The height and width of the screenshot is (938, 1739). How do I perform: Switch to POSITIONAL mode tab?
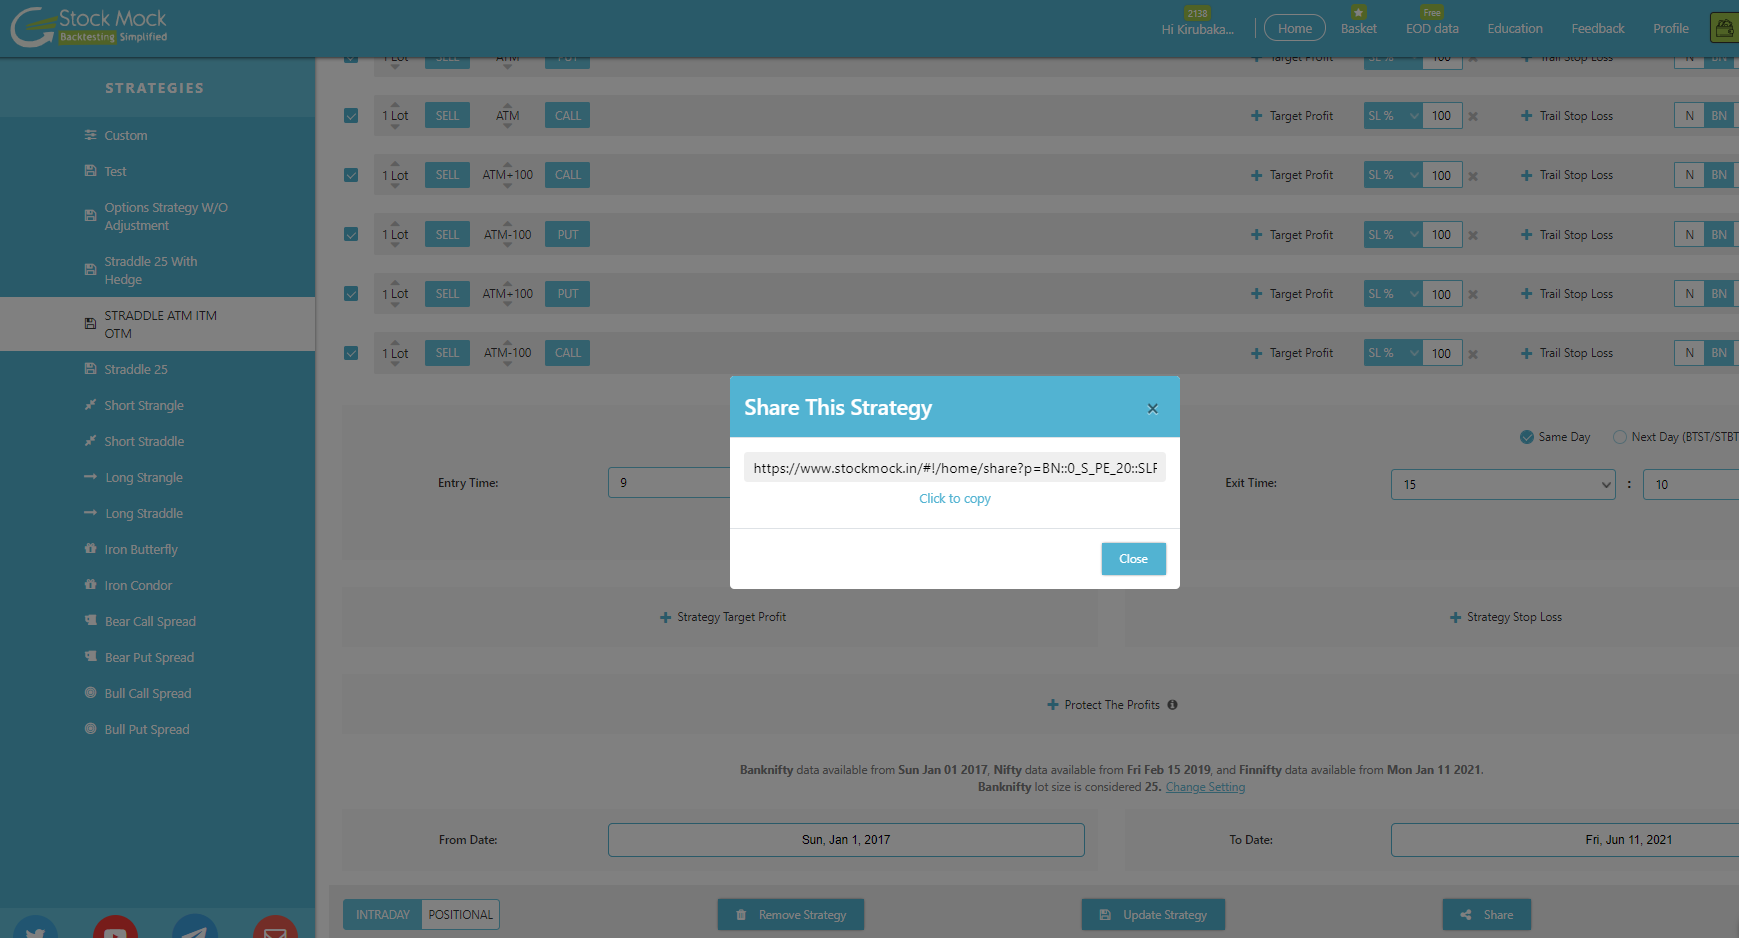(x=461, y=915)
